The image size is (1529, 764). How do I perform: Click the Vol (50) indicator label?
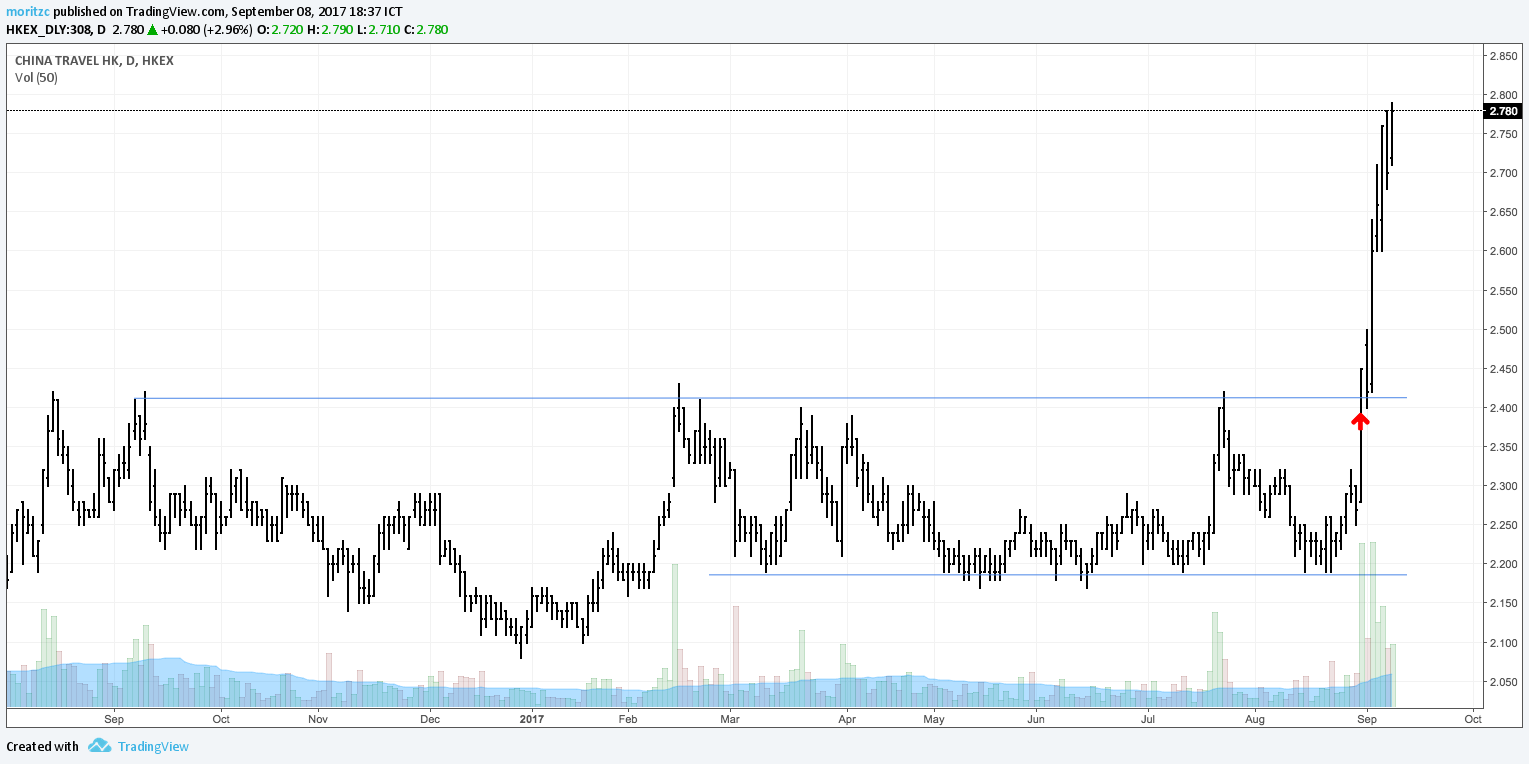tap(36, 77)
